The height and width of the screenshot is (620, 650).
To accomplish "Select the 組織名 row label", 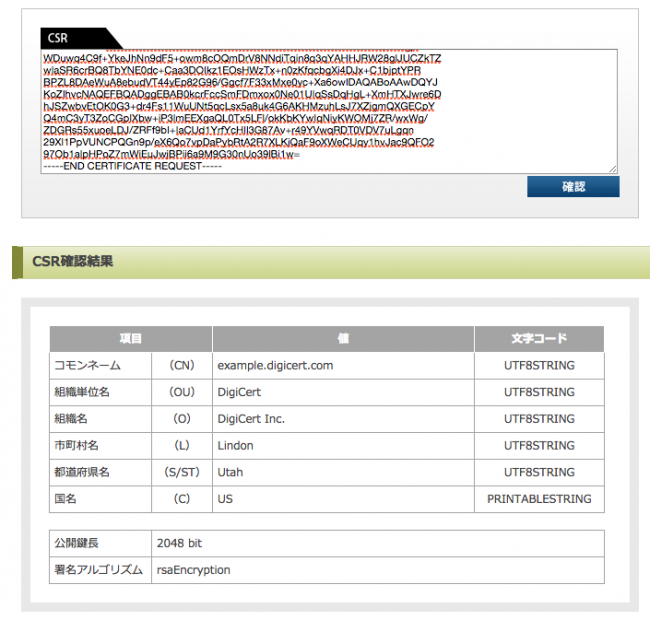I will (71, 419).
